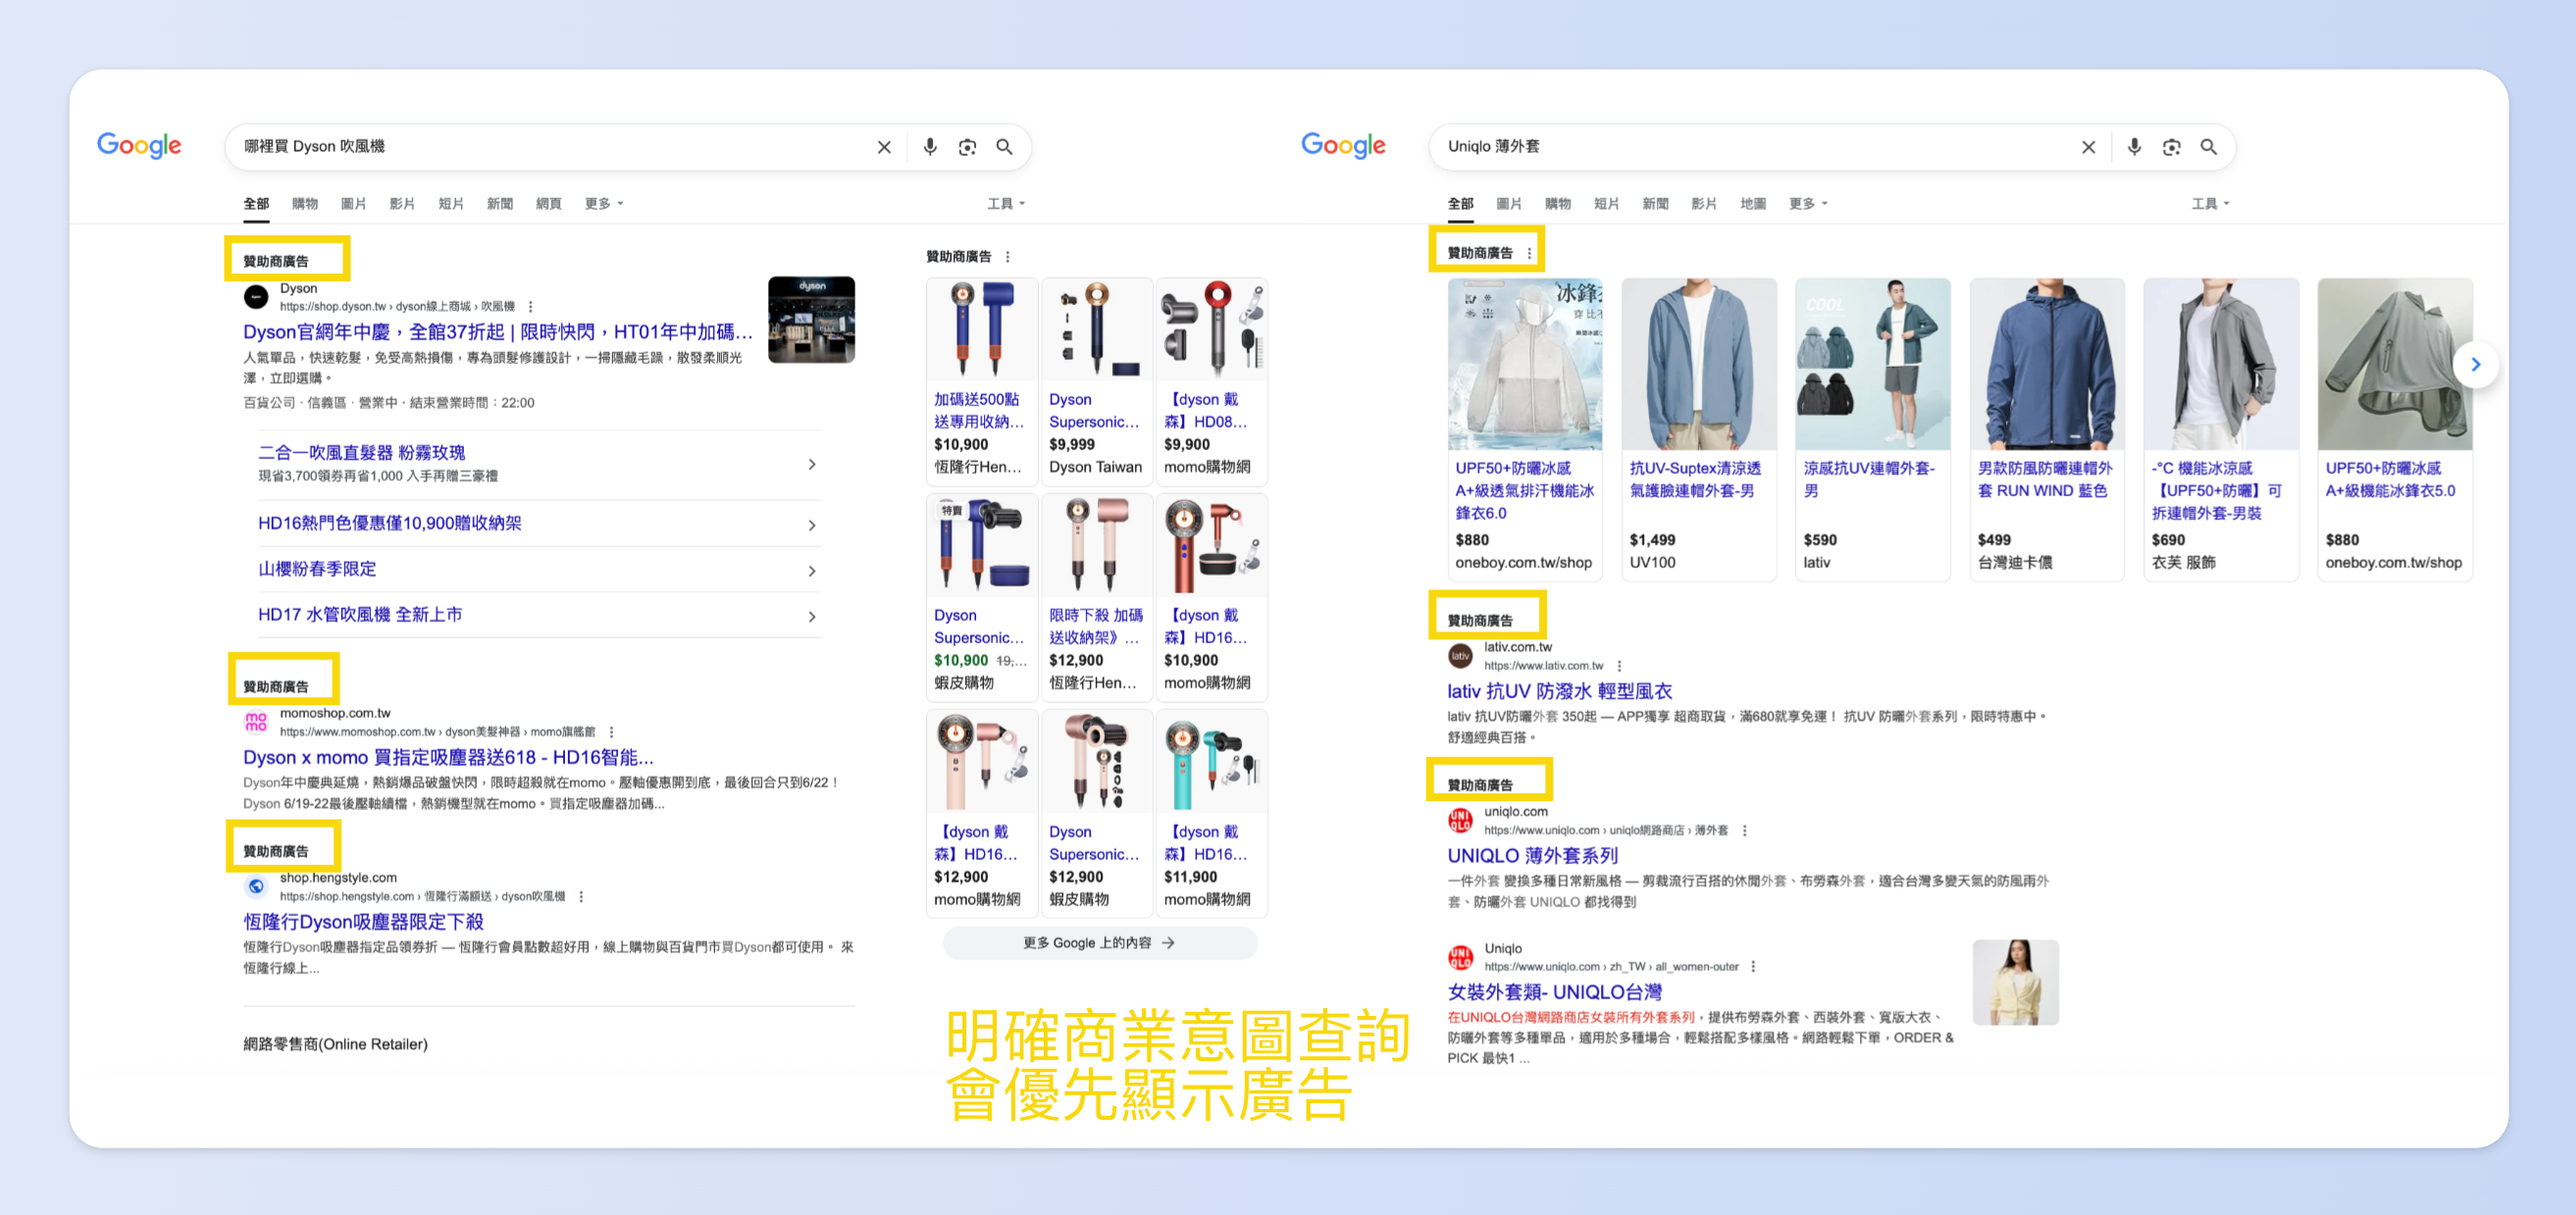Open the $590 lativ 涼感抗UV product card
Viewport: 2576px width, 1215px height.
pos(1872,429)
